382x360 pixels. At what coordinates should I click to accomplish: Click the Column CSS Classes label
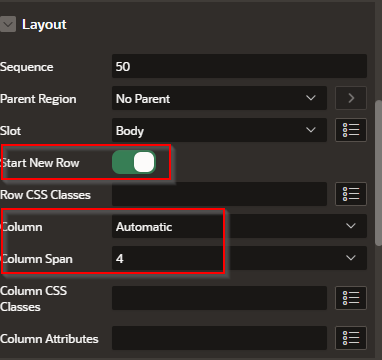coord(33,299)
